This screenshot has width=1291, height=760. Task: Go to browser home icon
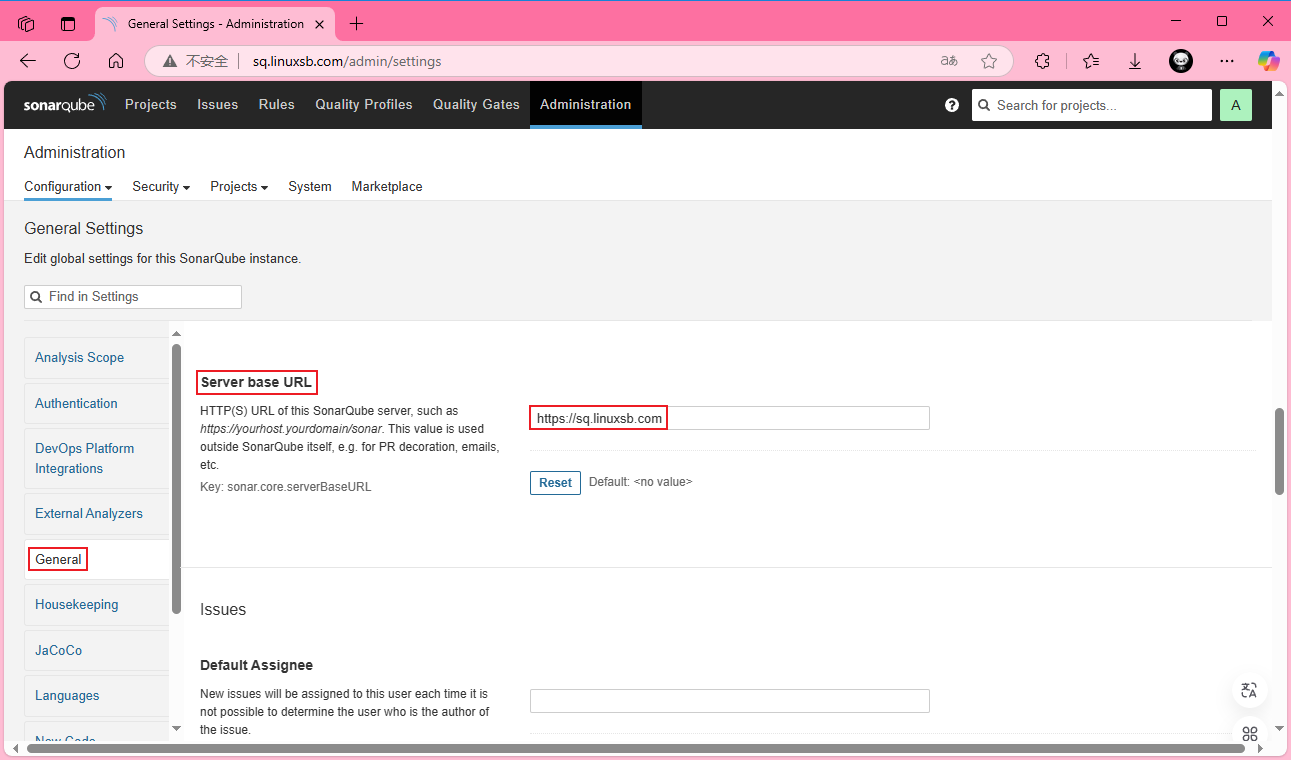116,61
